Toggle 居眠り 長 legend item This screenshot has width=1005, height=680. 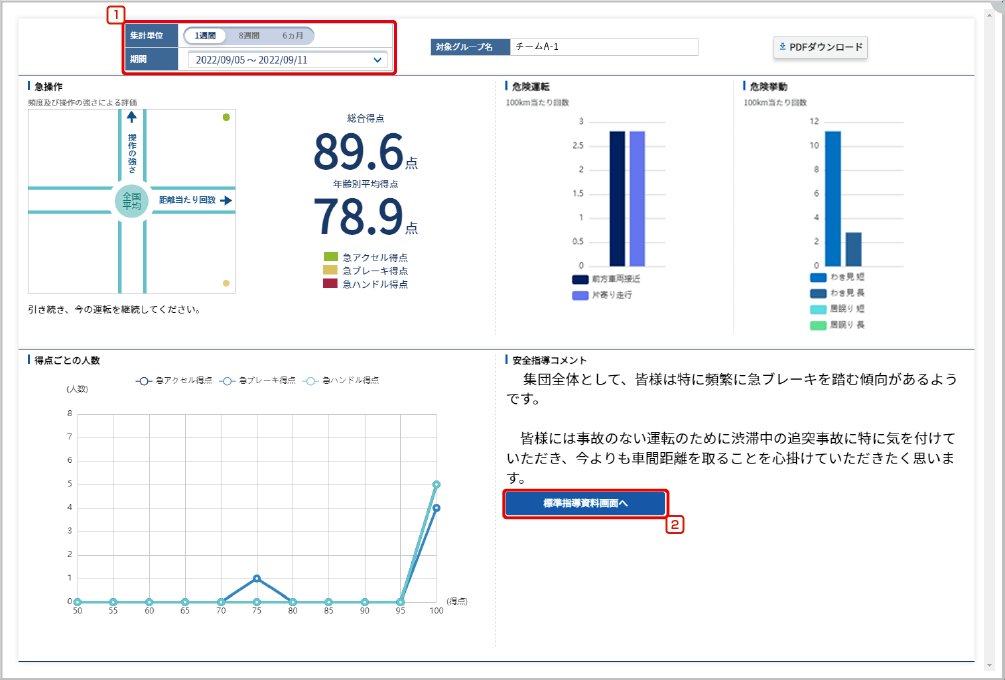(818, 325)
